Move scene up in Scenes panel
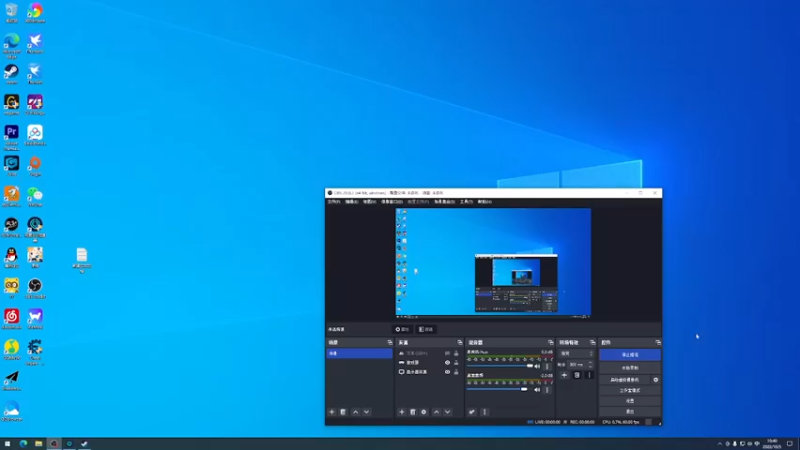This screenshot has height=450, width=800. click(x=356, y=412)
